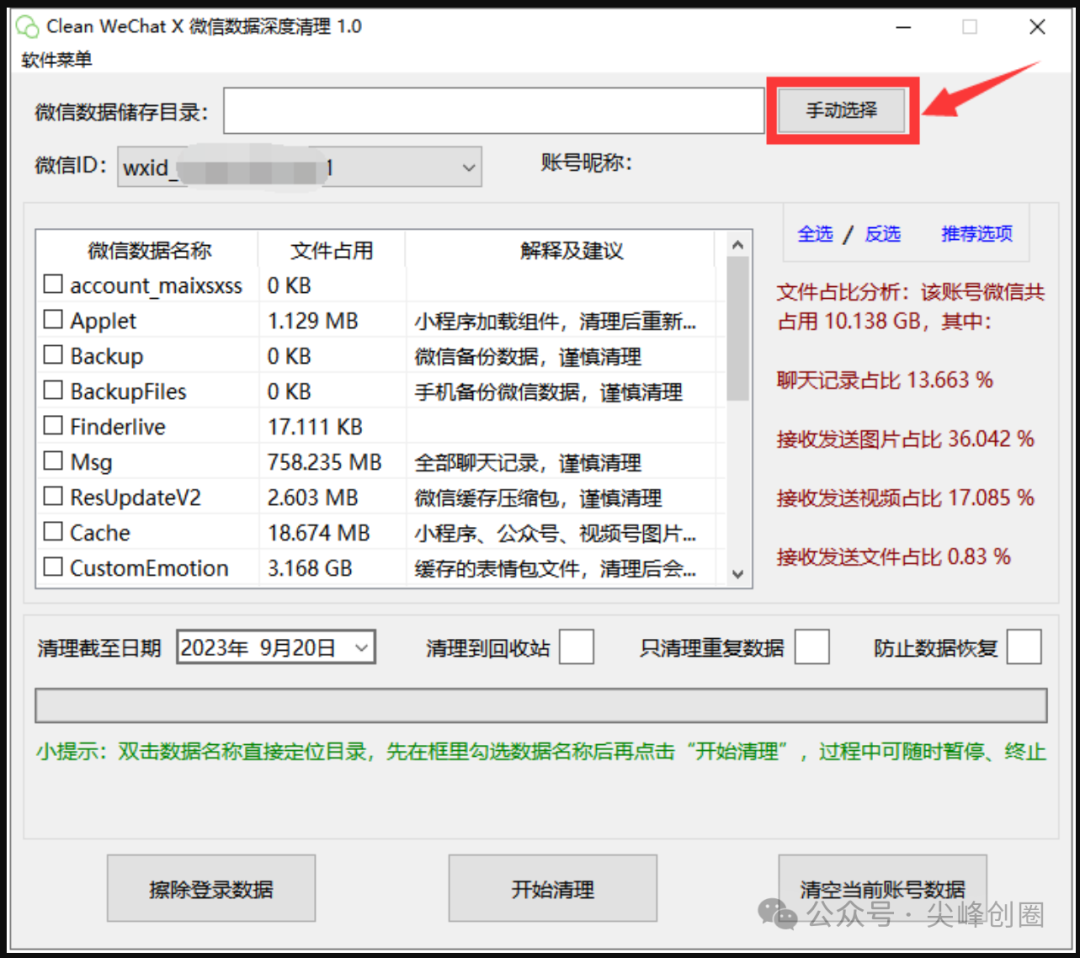Click the 手动选择 button
The height and width of the screenshot is (958, 1080).
[841, 110]
